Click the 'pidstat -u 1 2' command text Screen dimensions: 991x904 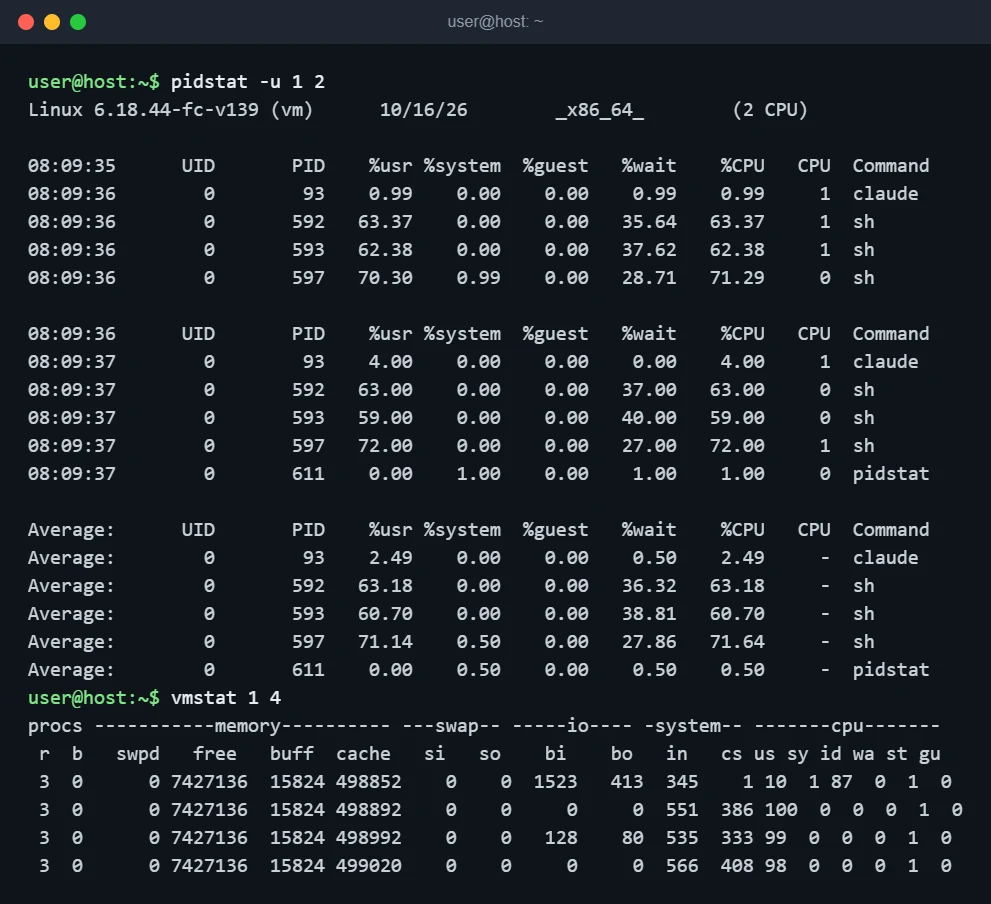point(248,82)
